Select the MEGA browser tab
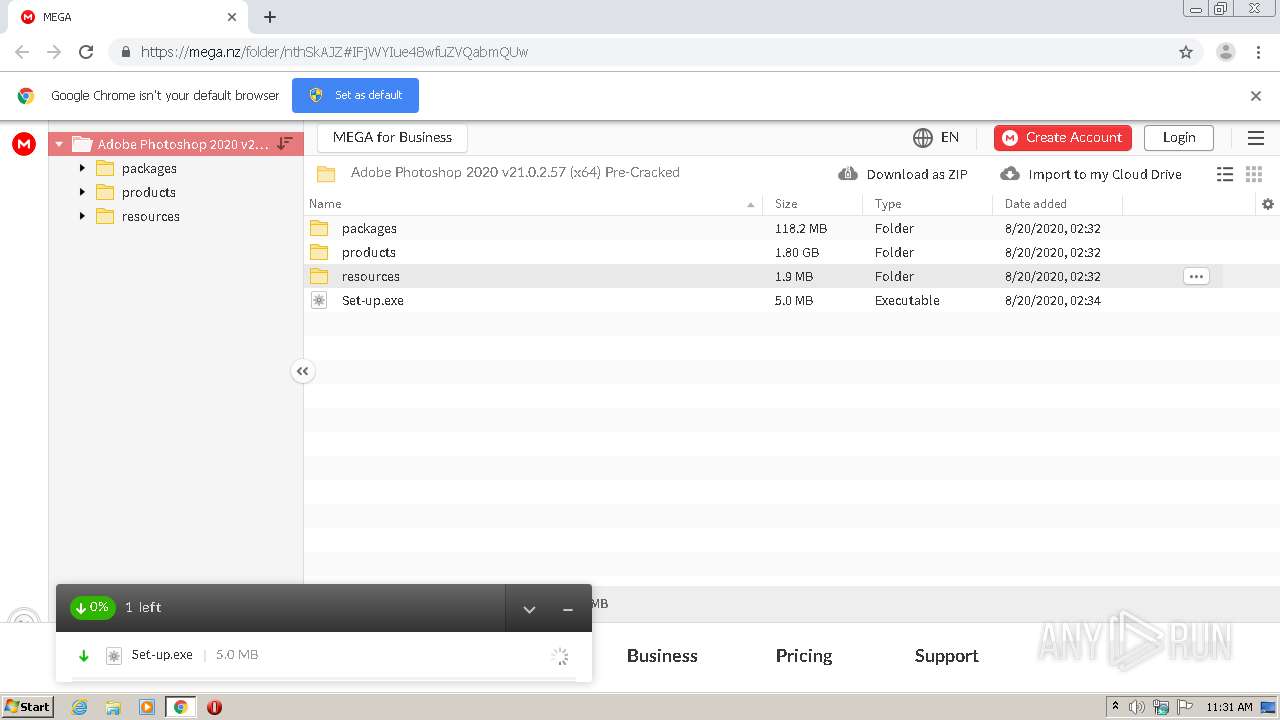 (x=130, y=17)
